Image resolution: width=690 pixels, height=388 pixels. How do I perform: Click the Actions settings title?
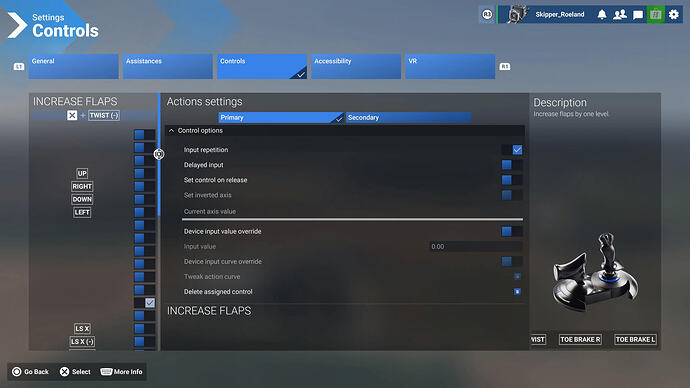click(204, 102)
